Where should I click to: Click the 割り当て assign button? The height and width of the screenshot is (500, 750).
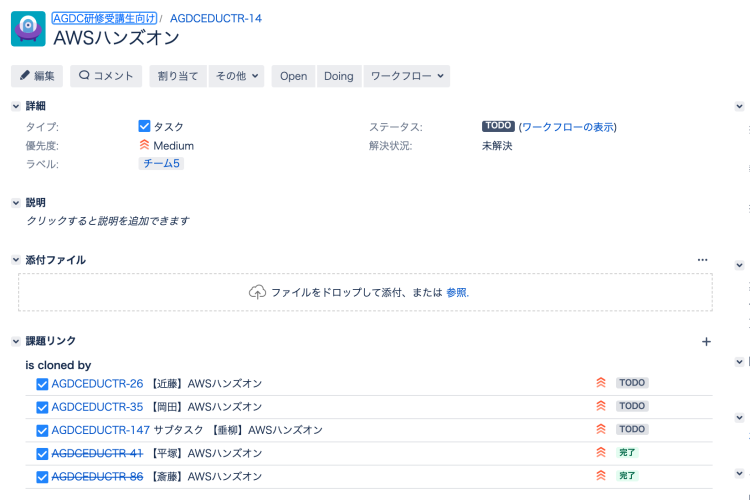pyautogui.click(x=178, y=76)
